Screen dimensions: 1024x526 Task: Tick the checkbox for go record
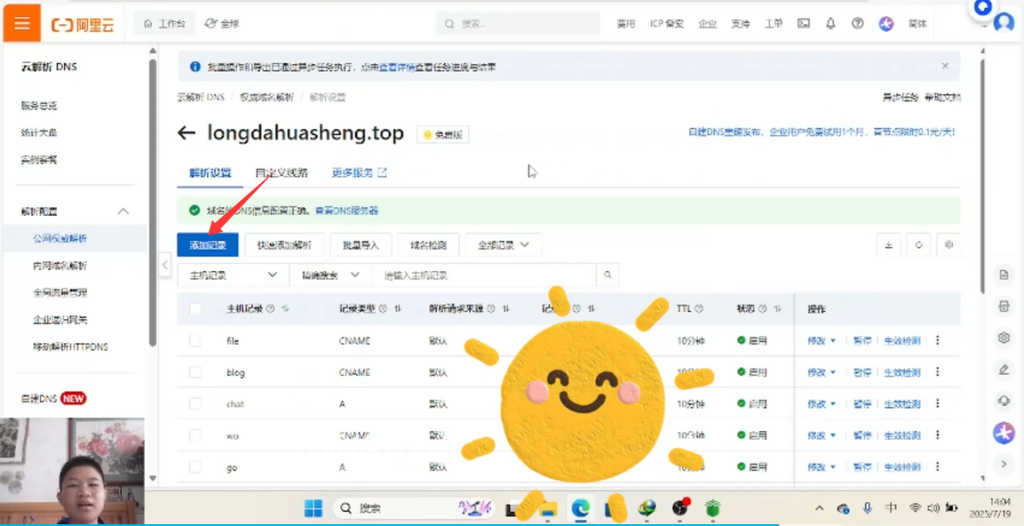click(195, 467)
